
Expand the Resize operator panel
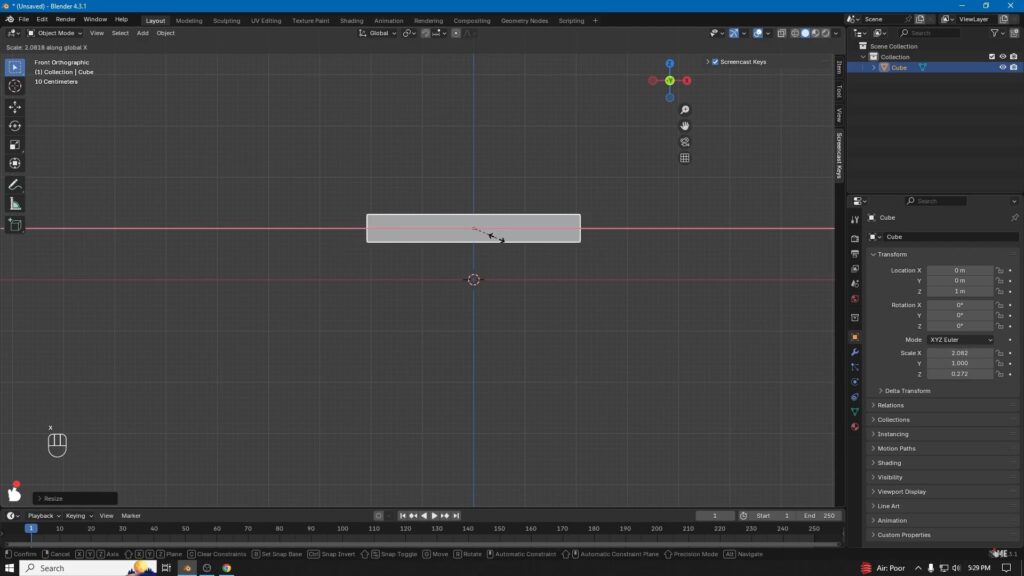coord(75,498)
